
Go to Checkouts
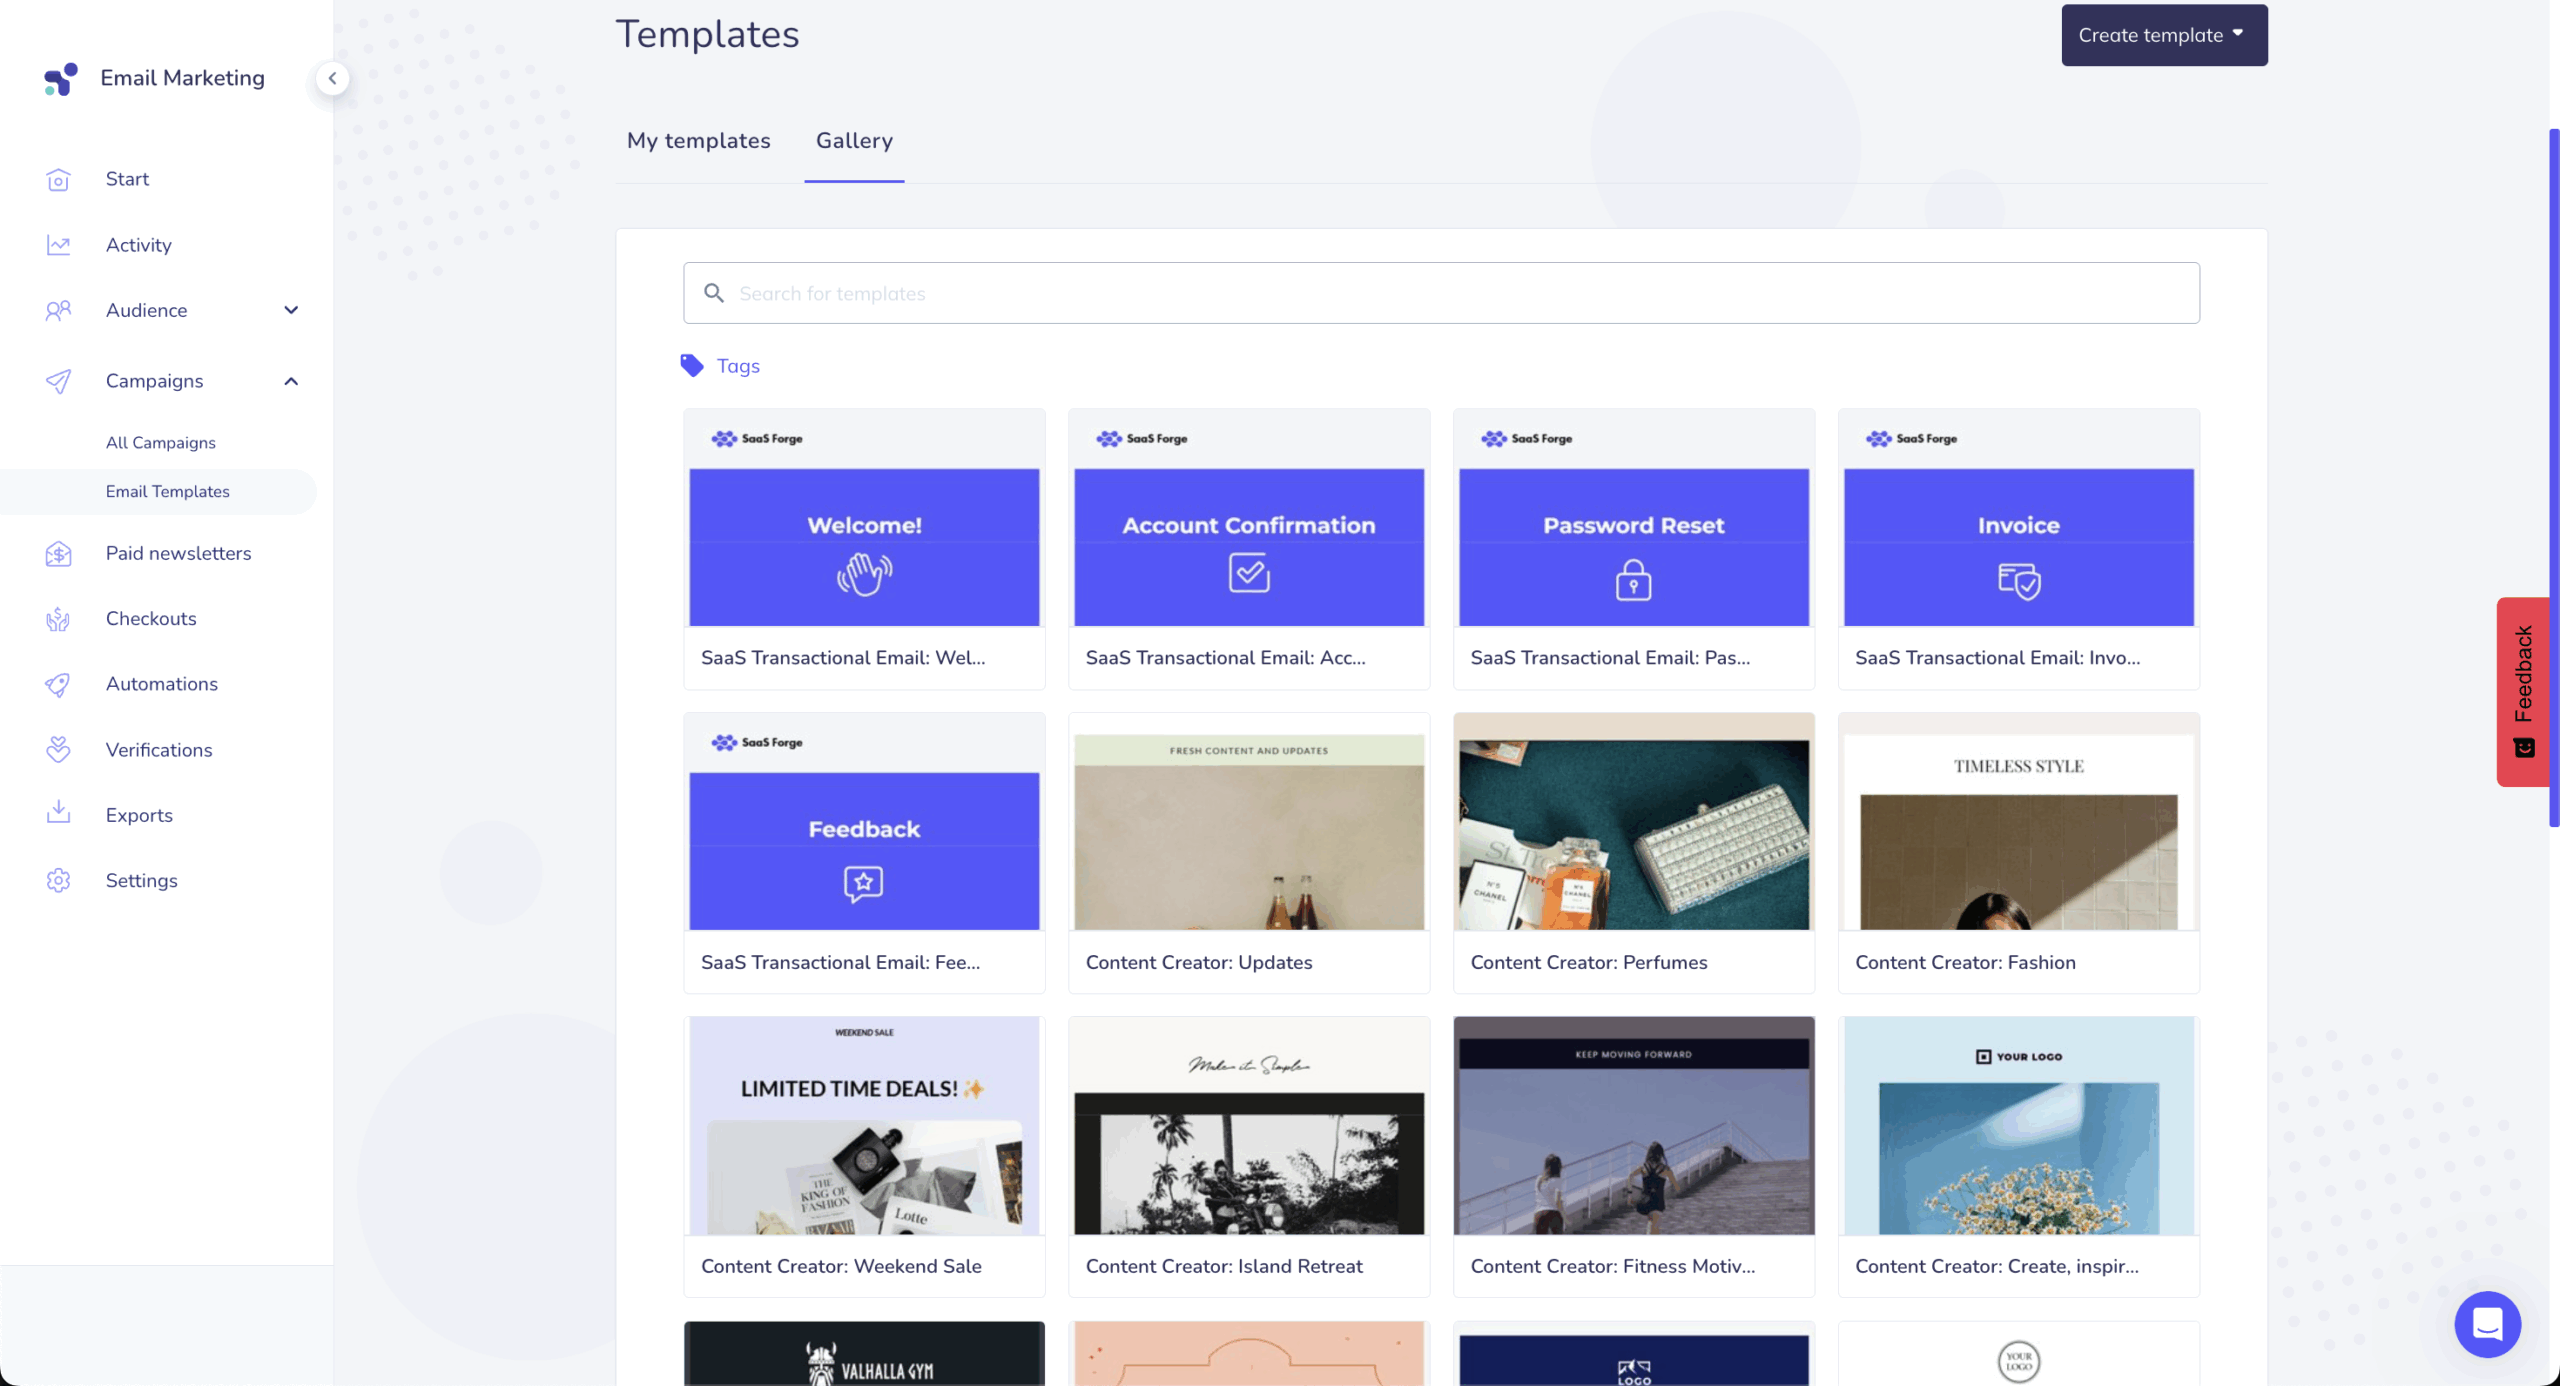(x=151, y=619)
